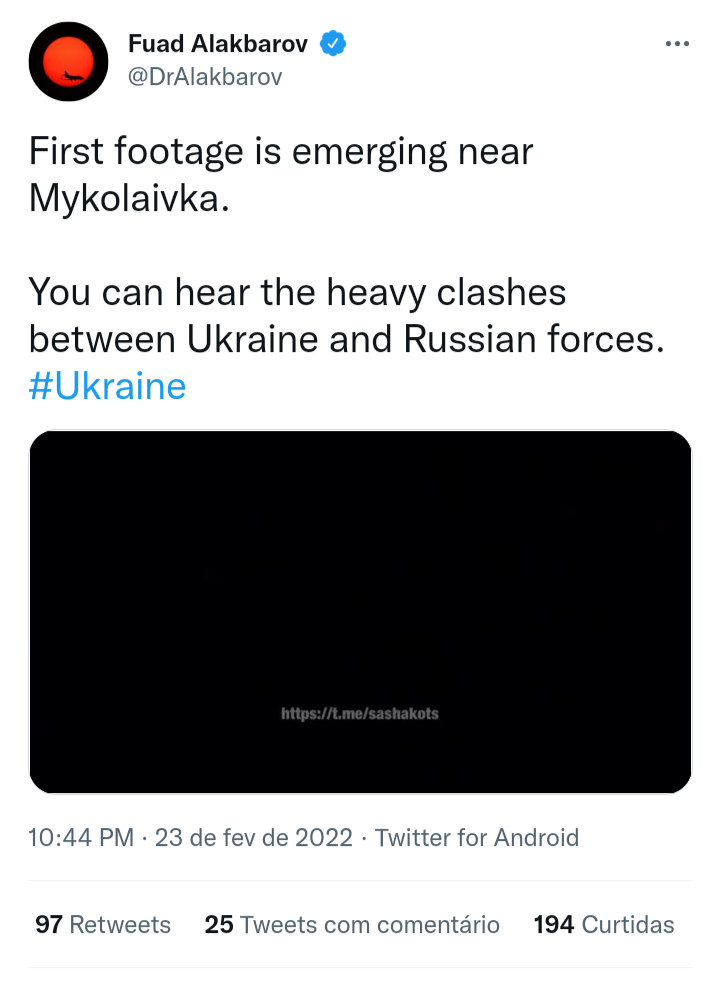Image resolution: width=720 pixels, height=982 pixels.
Task: Click the words 'Russian forces' in the tweet
Action: point(533,339)
